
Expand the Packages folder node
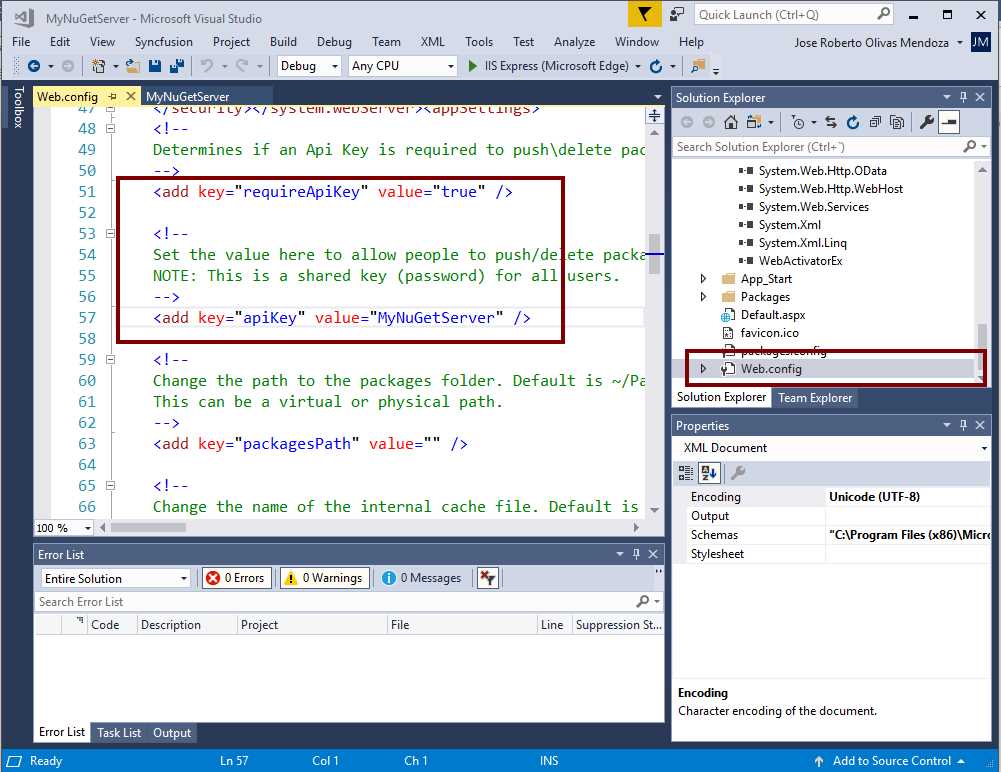pyautogui.click(x=703, y=296)
